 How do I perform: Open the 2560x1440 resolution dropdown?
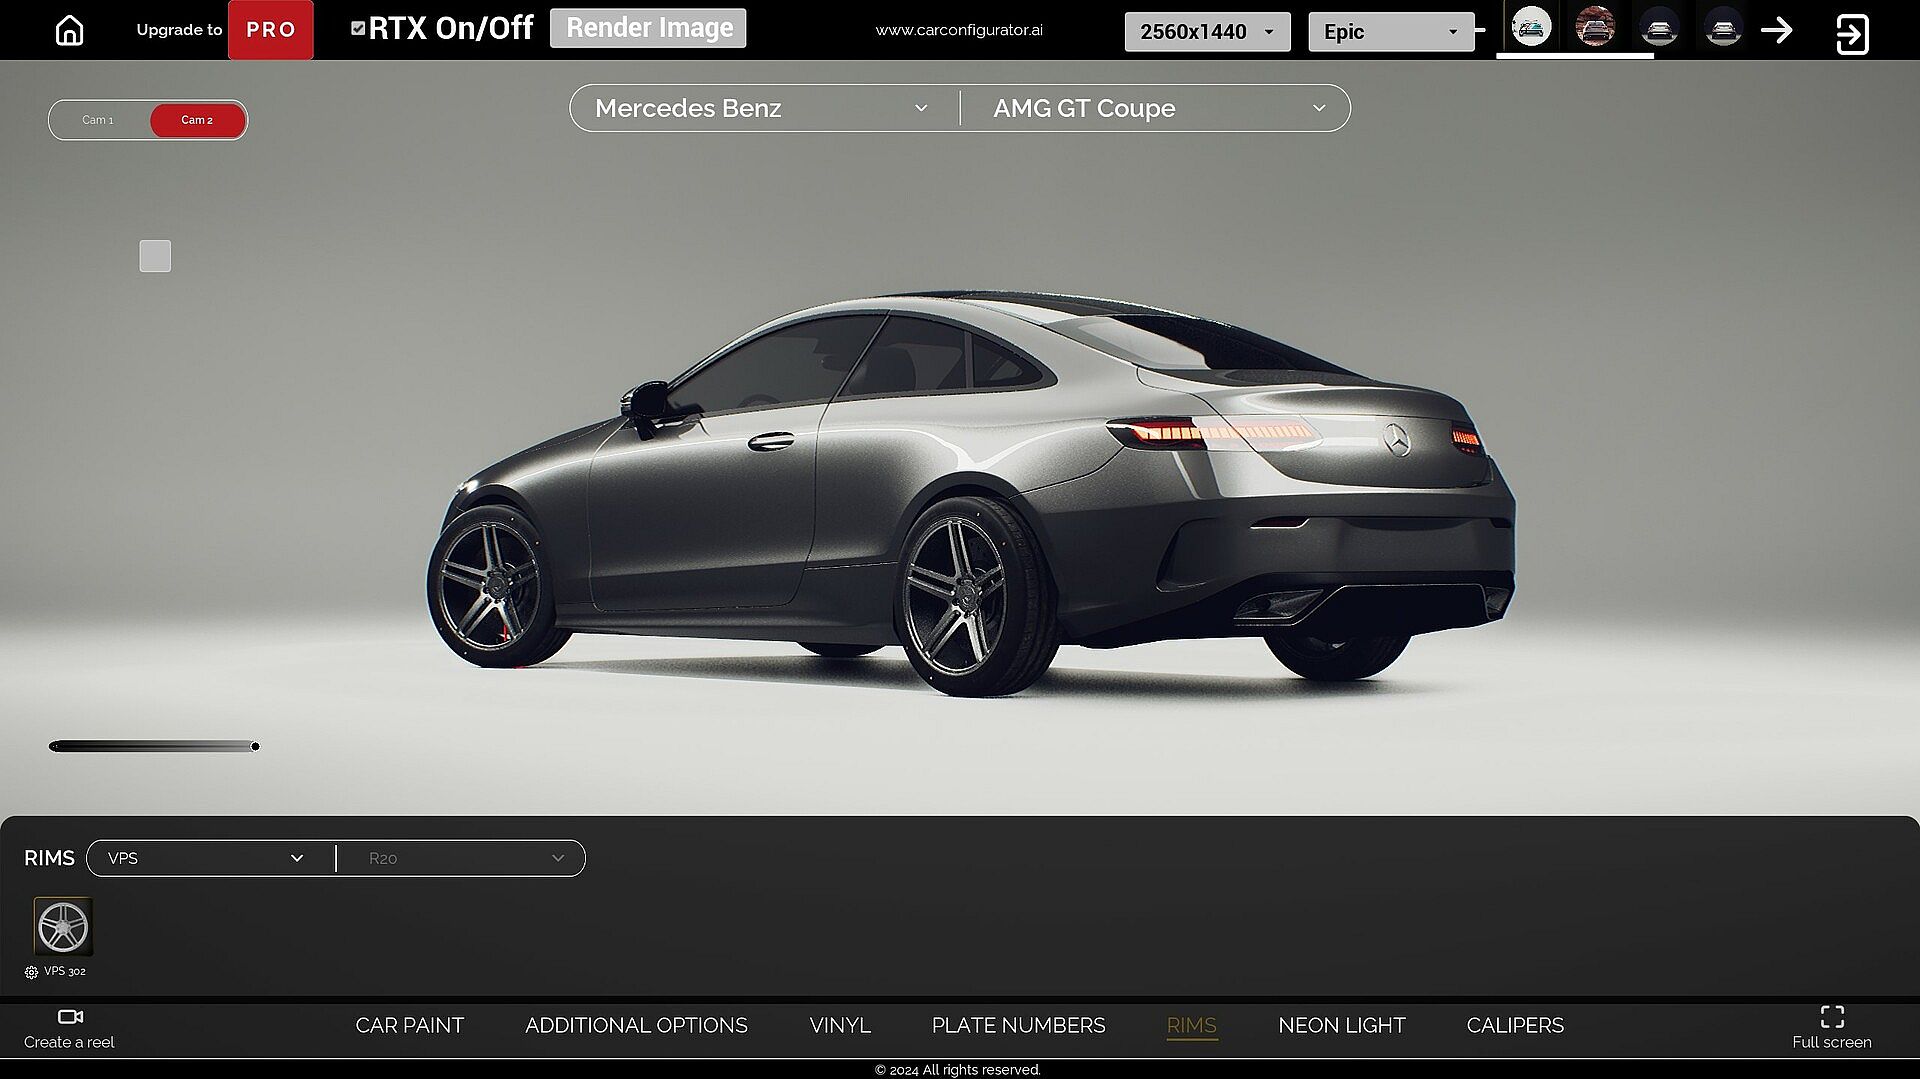1207,32
